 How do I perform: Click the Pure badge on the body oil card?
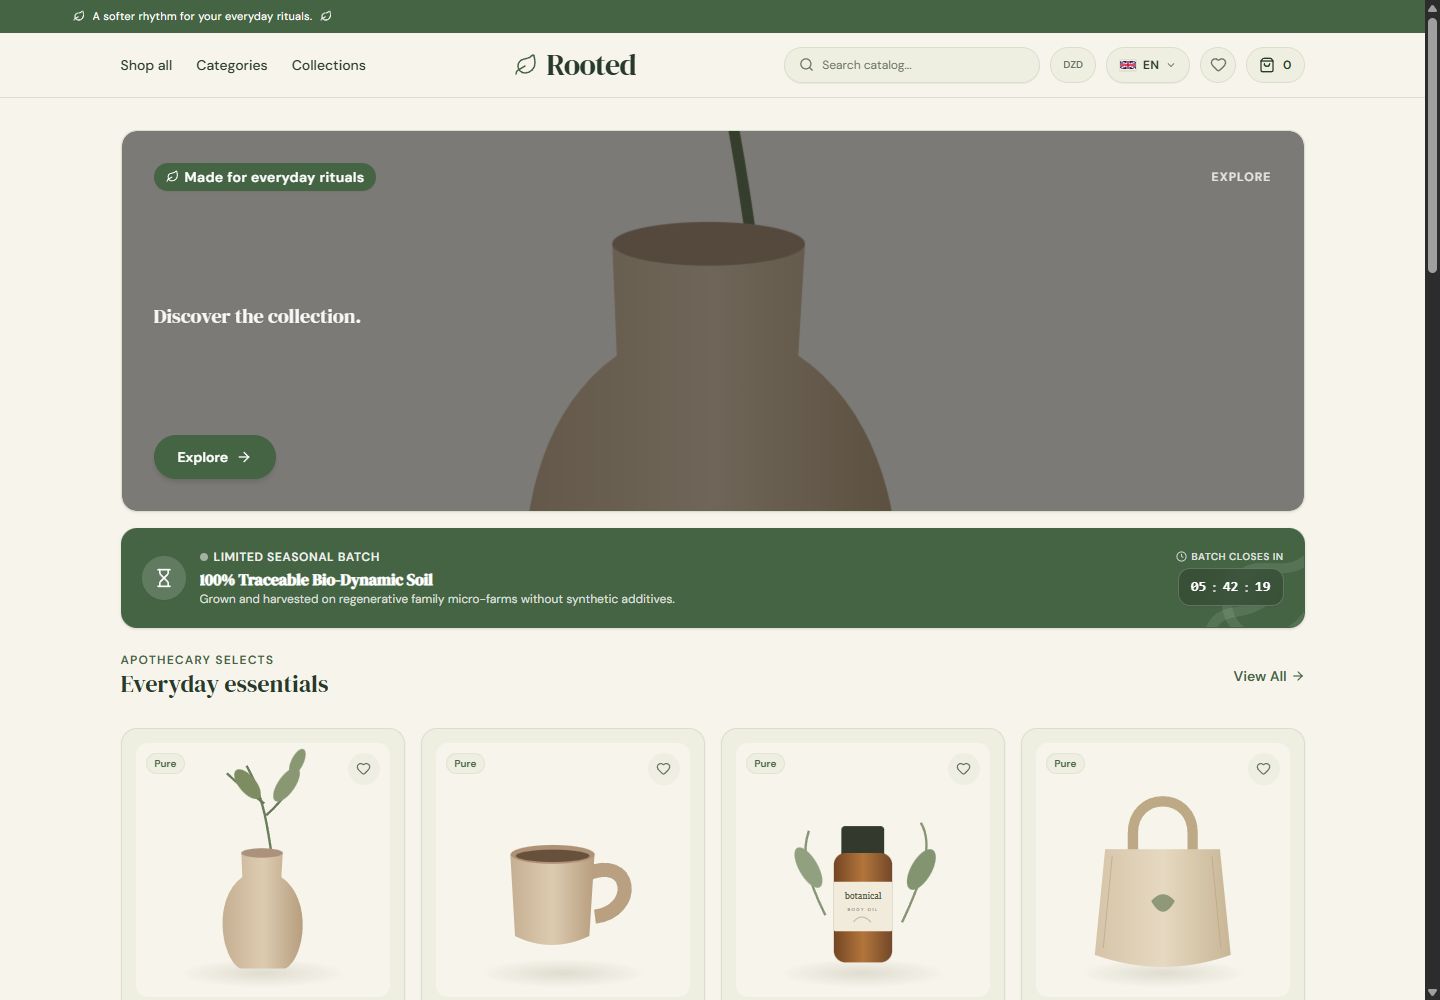click(765, 764)
